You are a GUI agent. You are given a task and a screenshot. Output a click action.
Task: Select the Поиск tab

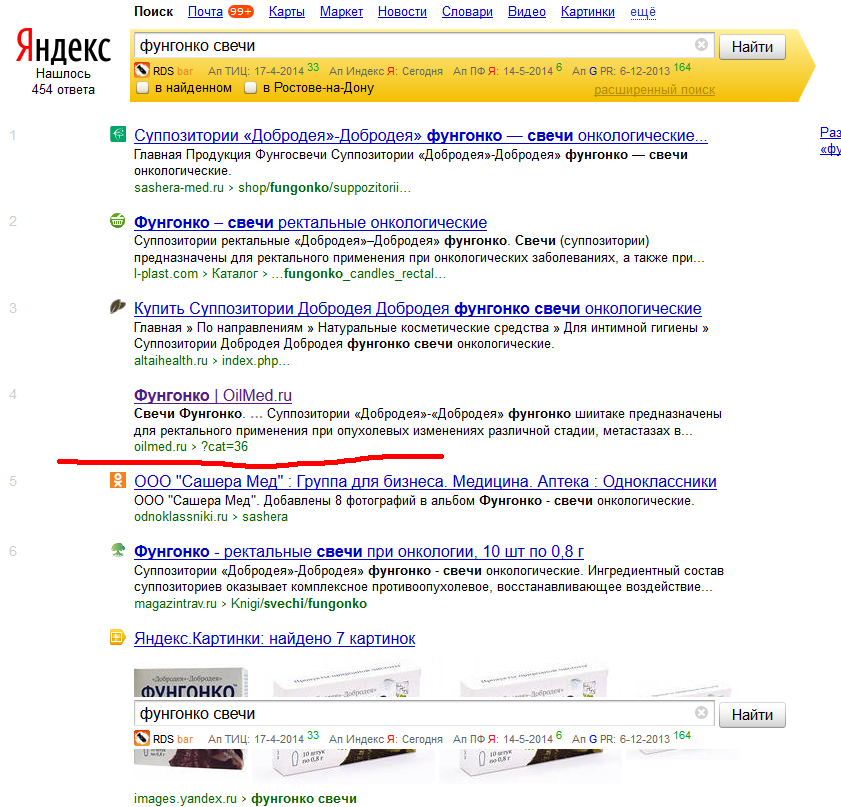(x=153, y=12)
